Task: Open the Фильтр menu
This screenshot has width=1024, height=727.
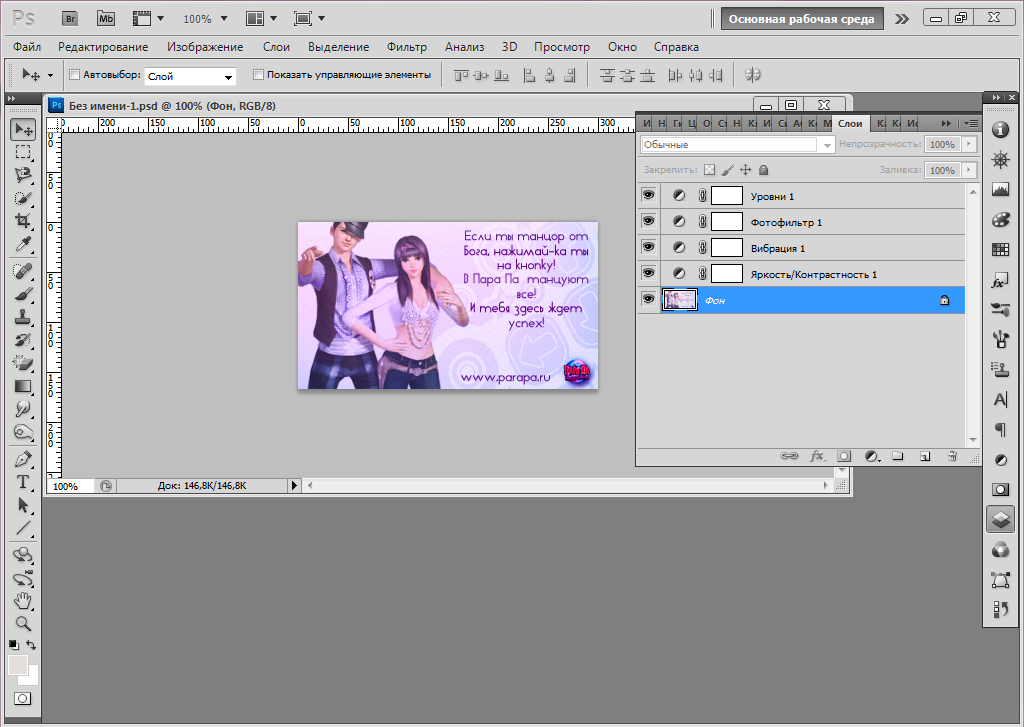Action: click(406, 47)
